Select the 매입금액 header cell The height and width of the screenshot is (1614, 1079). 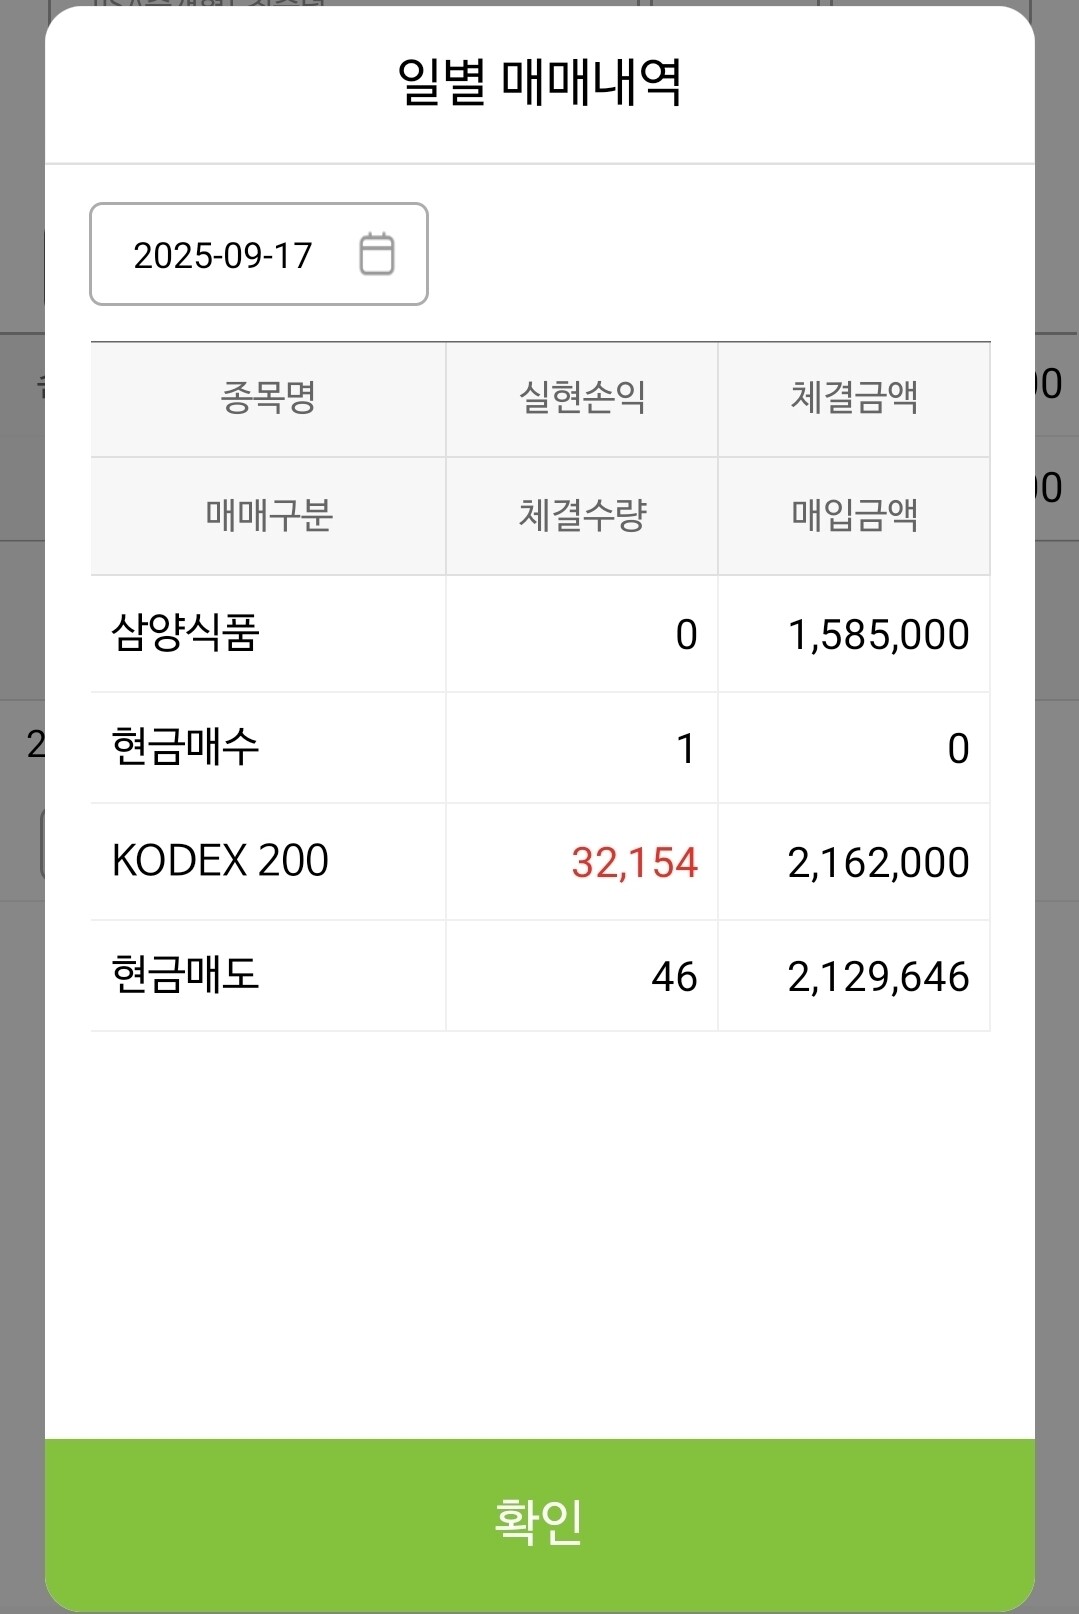[854, 516]
